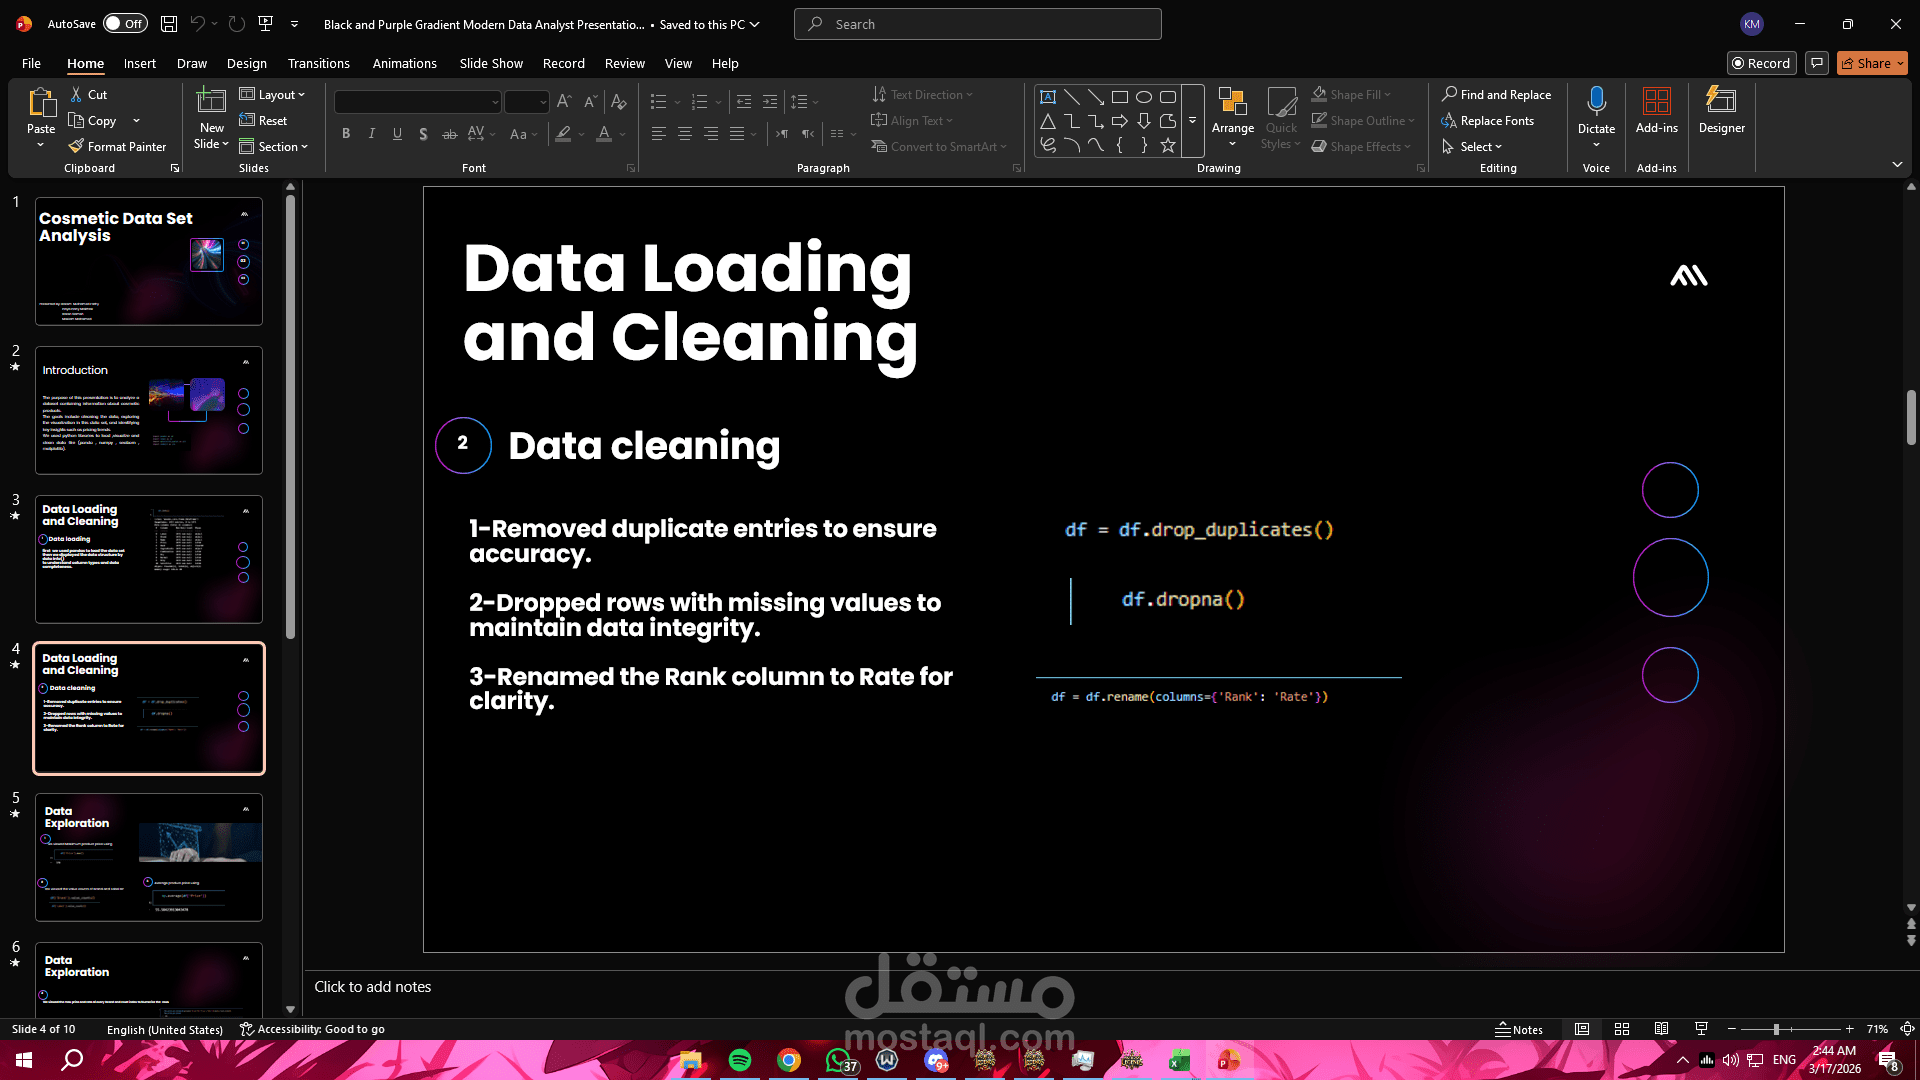Viewport: 1920px width, 1080px height.
Task: Open the Section dropdown
Action: [x=274, y=146]
